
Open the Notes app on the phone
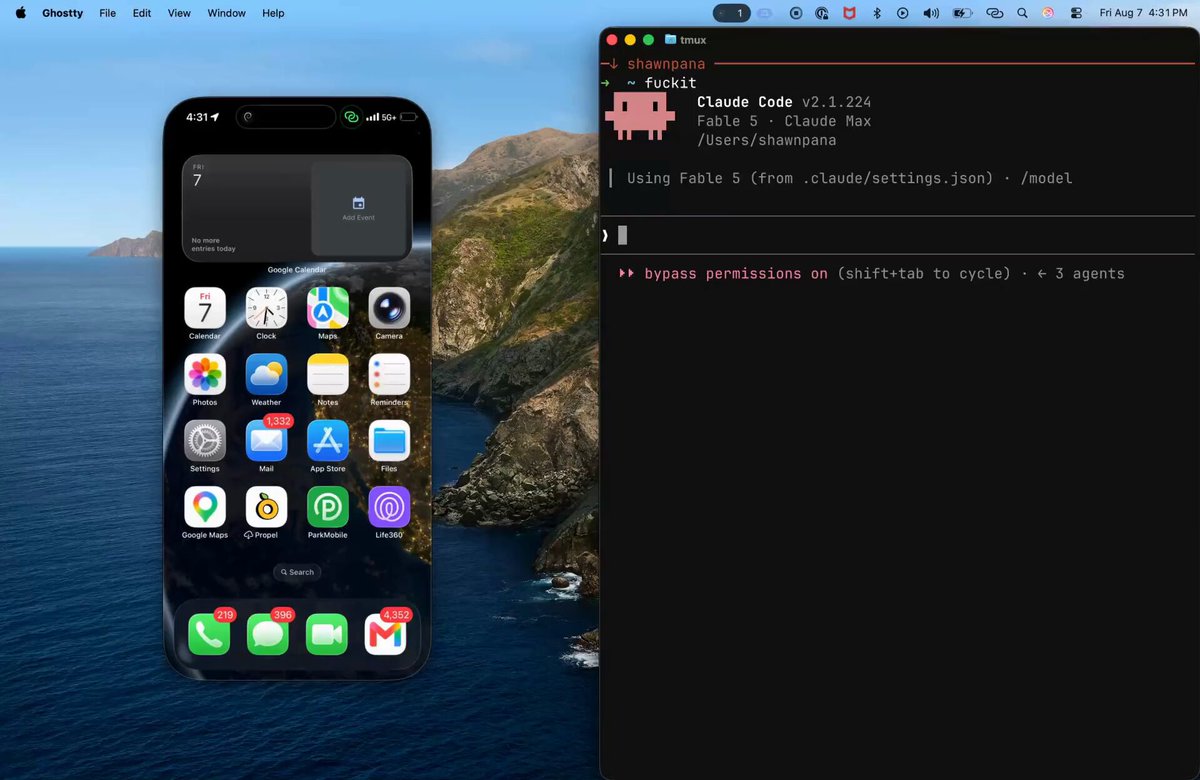pyautogui.click(x=328, y=374)
